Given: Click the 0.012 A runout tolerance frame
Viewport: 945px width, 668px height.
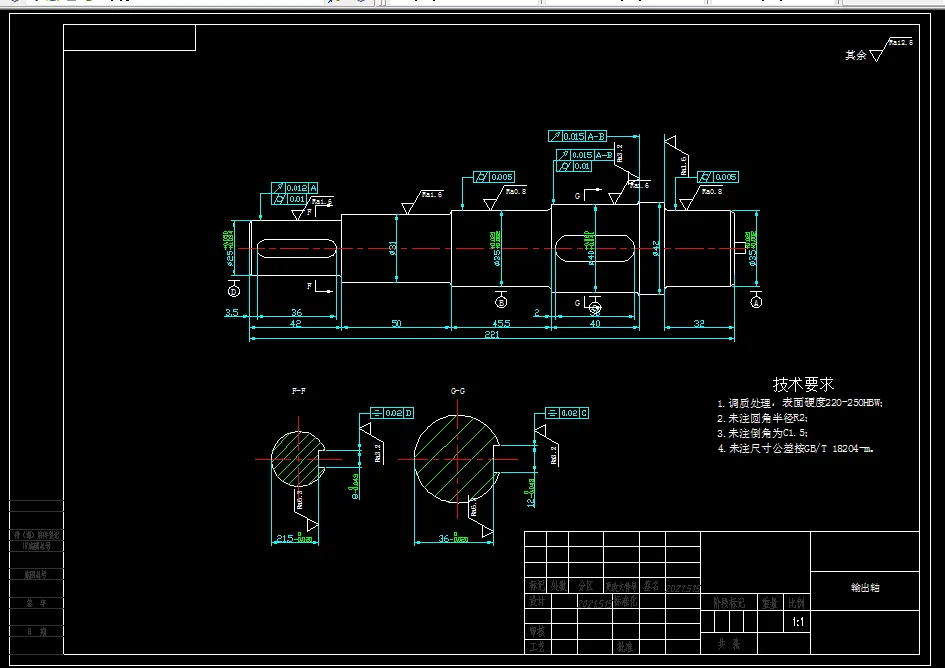Looking at the screenshot, I should [x=295, y=188].
